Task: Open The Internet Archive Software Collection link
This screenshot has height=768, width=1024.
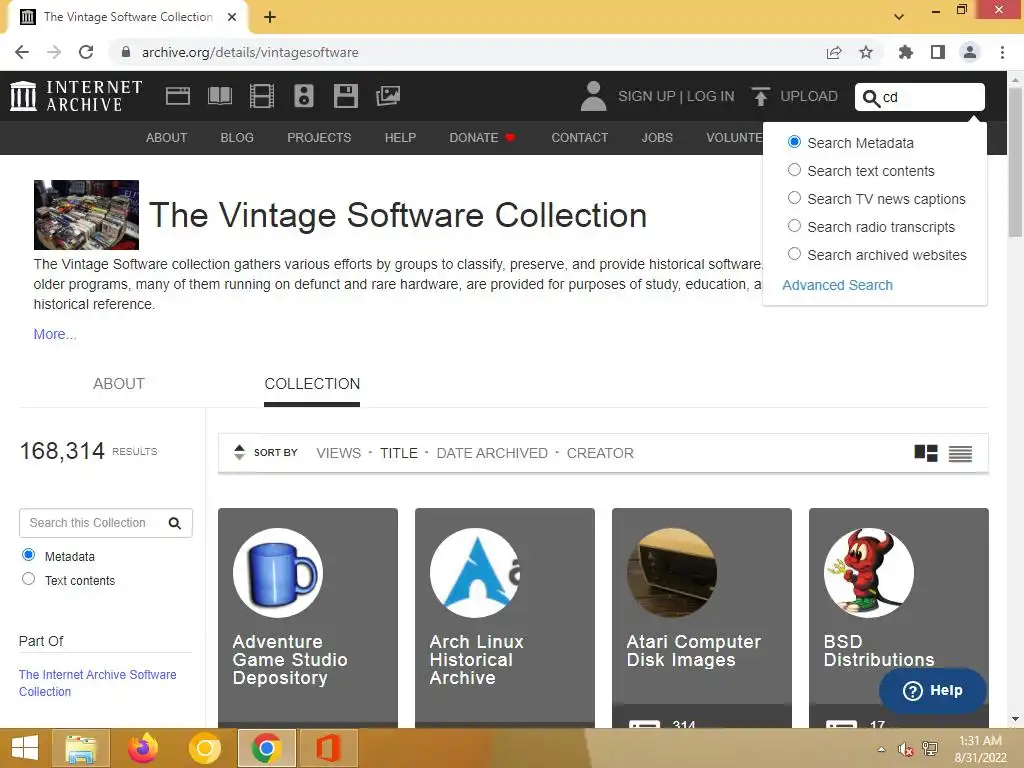Action: coord(97,683)
